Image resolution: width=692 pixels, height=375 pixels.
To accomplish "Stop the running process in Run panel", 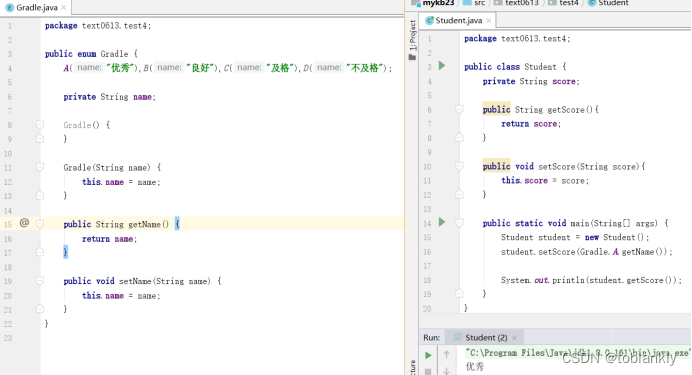I will (x=428, y=371).
